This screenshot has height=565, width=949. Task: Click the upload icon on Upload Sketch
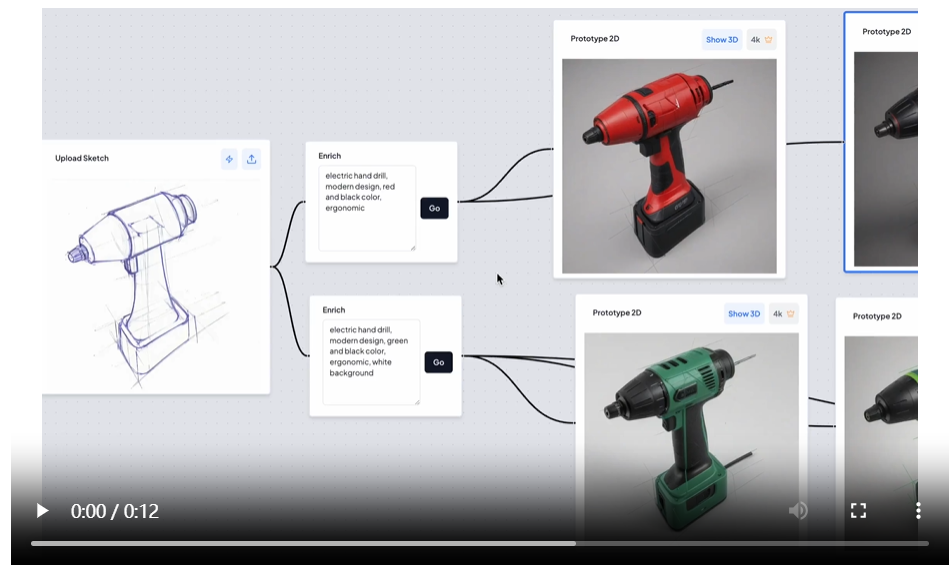tap(251, 159)
